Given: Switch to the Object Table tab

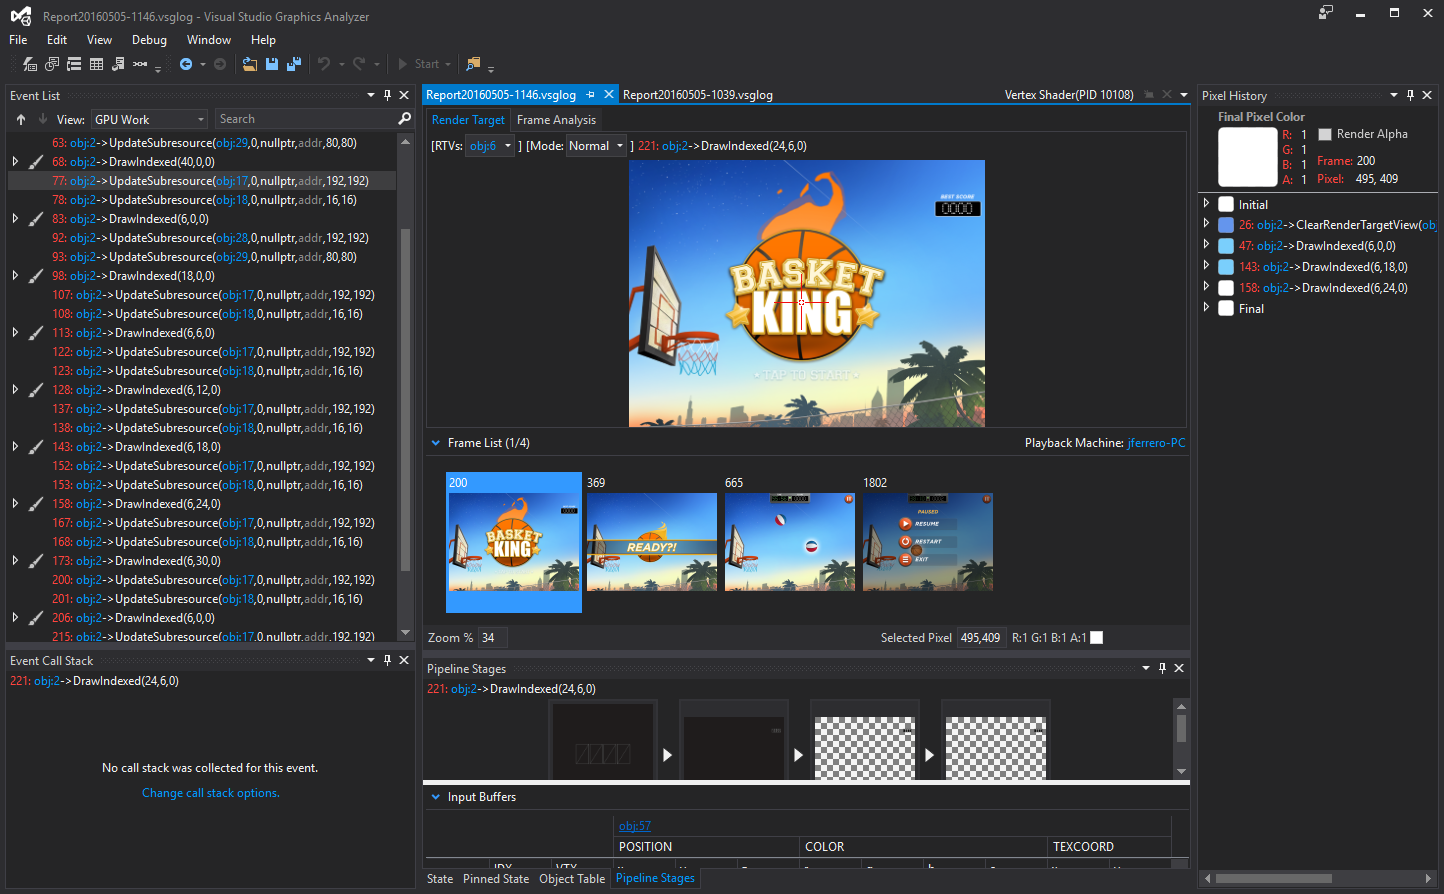Looking at the screenshot, I should coord(572,879).
